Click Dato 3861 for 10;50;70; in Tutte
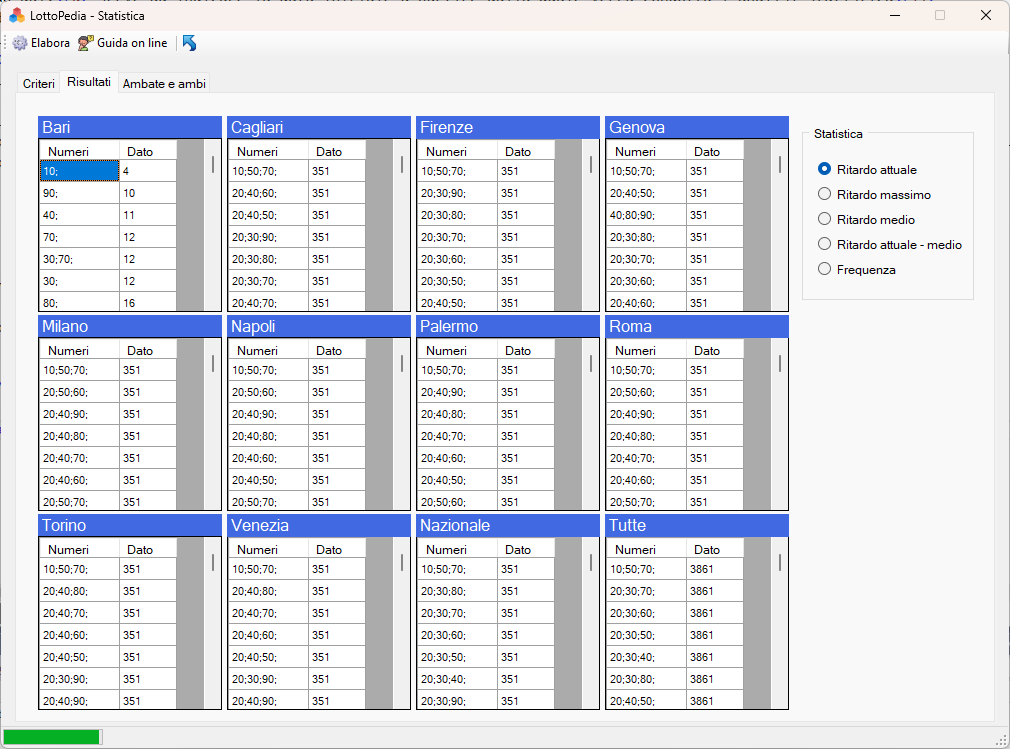Viewport: 1010px width, 749px height. click(x=714, y=569)
